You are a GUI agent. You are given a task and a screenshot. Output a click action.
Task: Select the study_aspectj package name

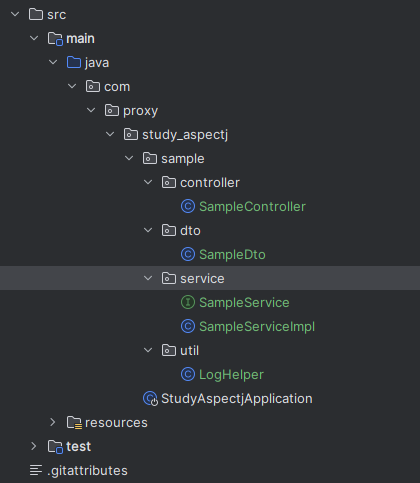(x=185, y=135)
